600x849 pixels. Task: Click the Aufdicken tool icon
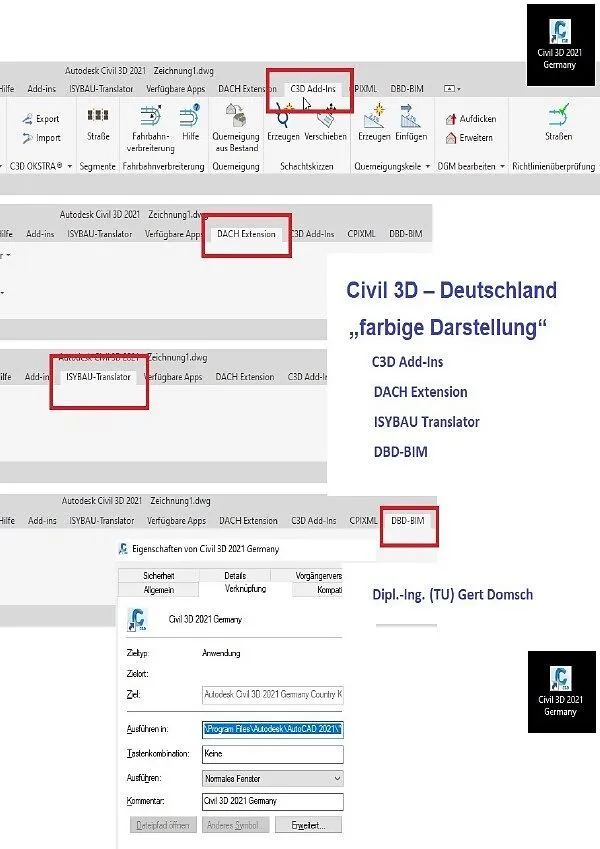(x=451, y=118)
